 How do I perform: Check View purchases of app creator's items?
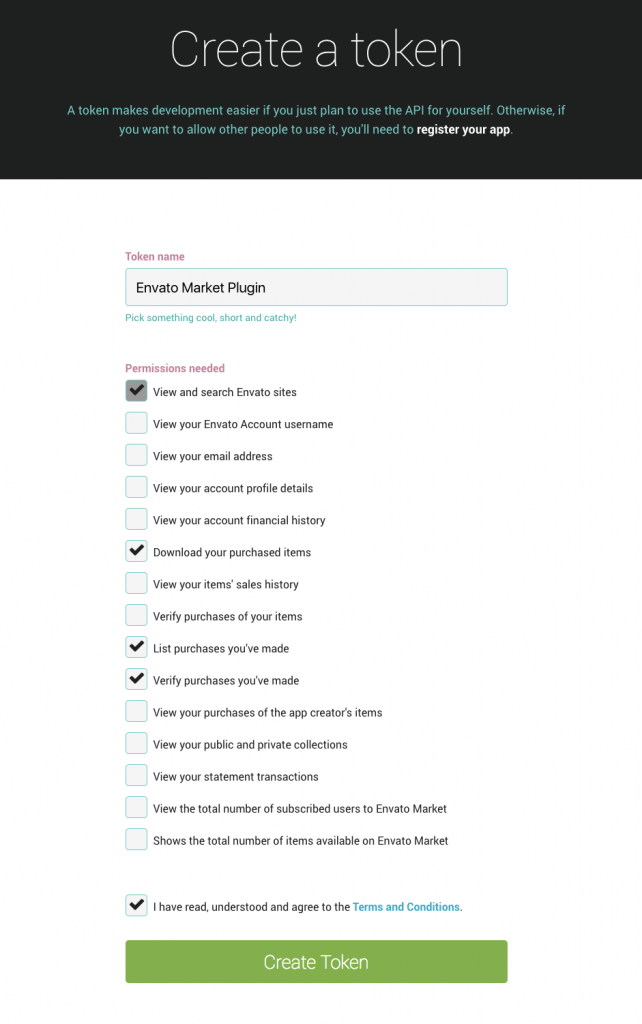136,711
